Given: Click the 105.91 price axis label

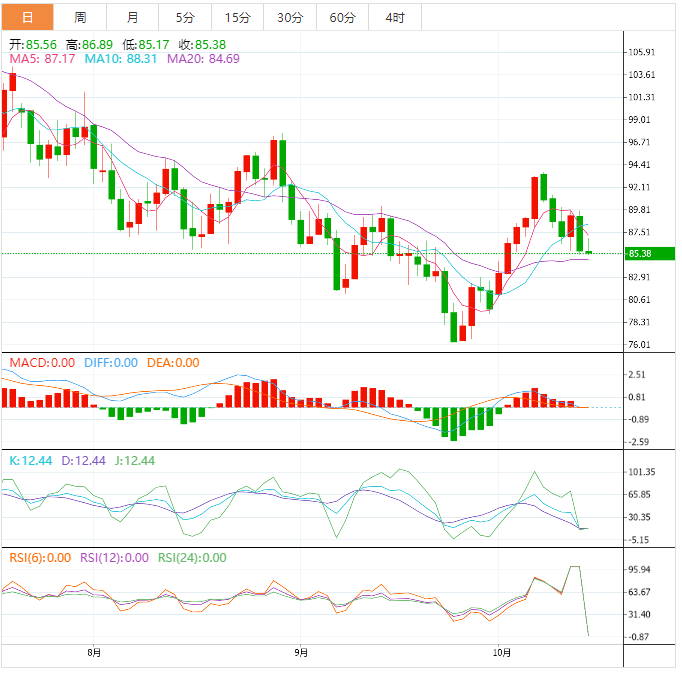Looking at the screenshot, I should pos(642,52).
